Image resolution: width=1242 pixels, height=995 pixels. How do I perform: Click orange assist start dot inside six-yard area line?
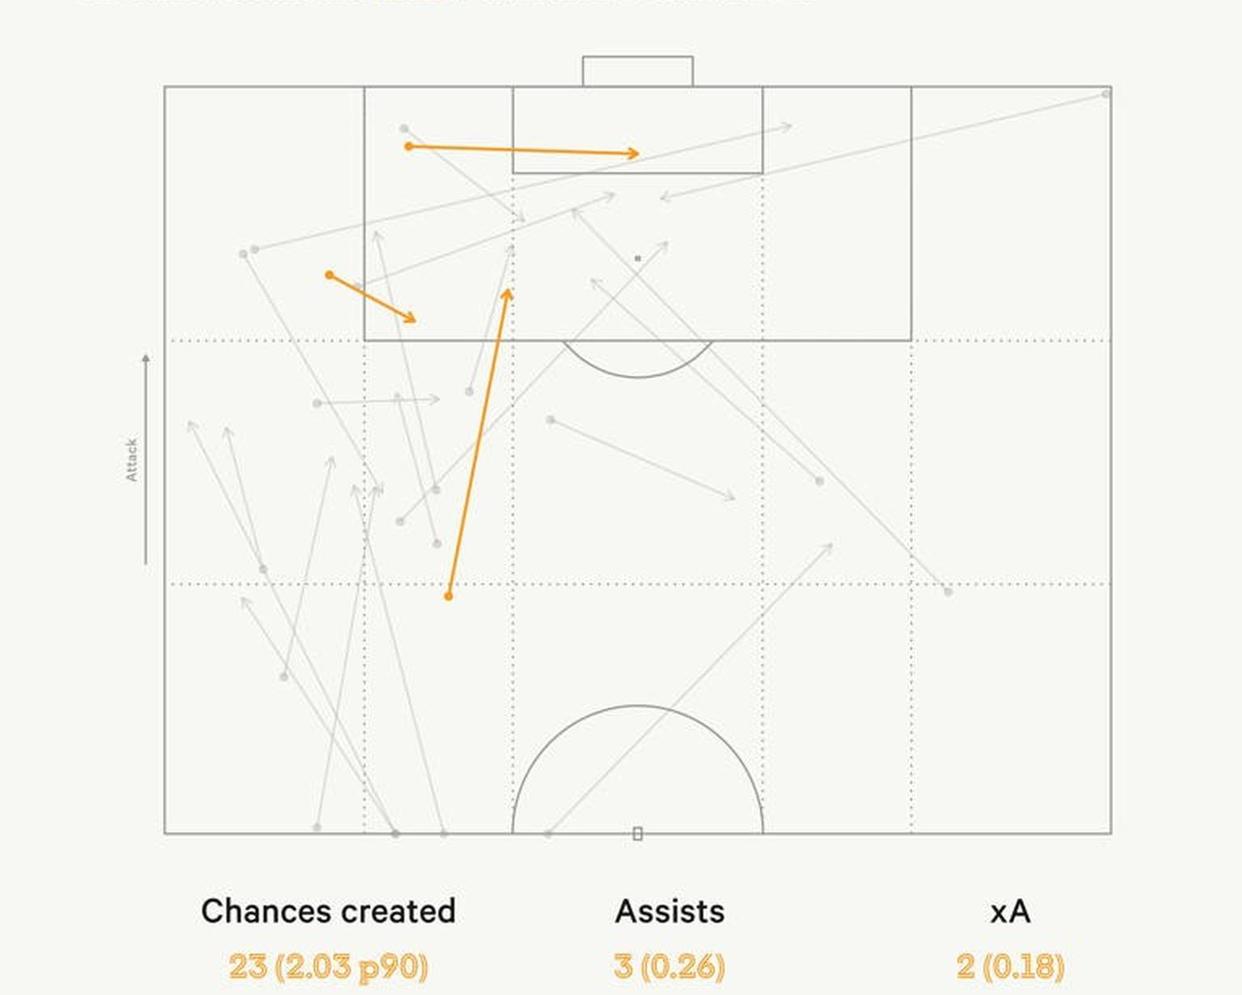[409, 147]
